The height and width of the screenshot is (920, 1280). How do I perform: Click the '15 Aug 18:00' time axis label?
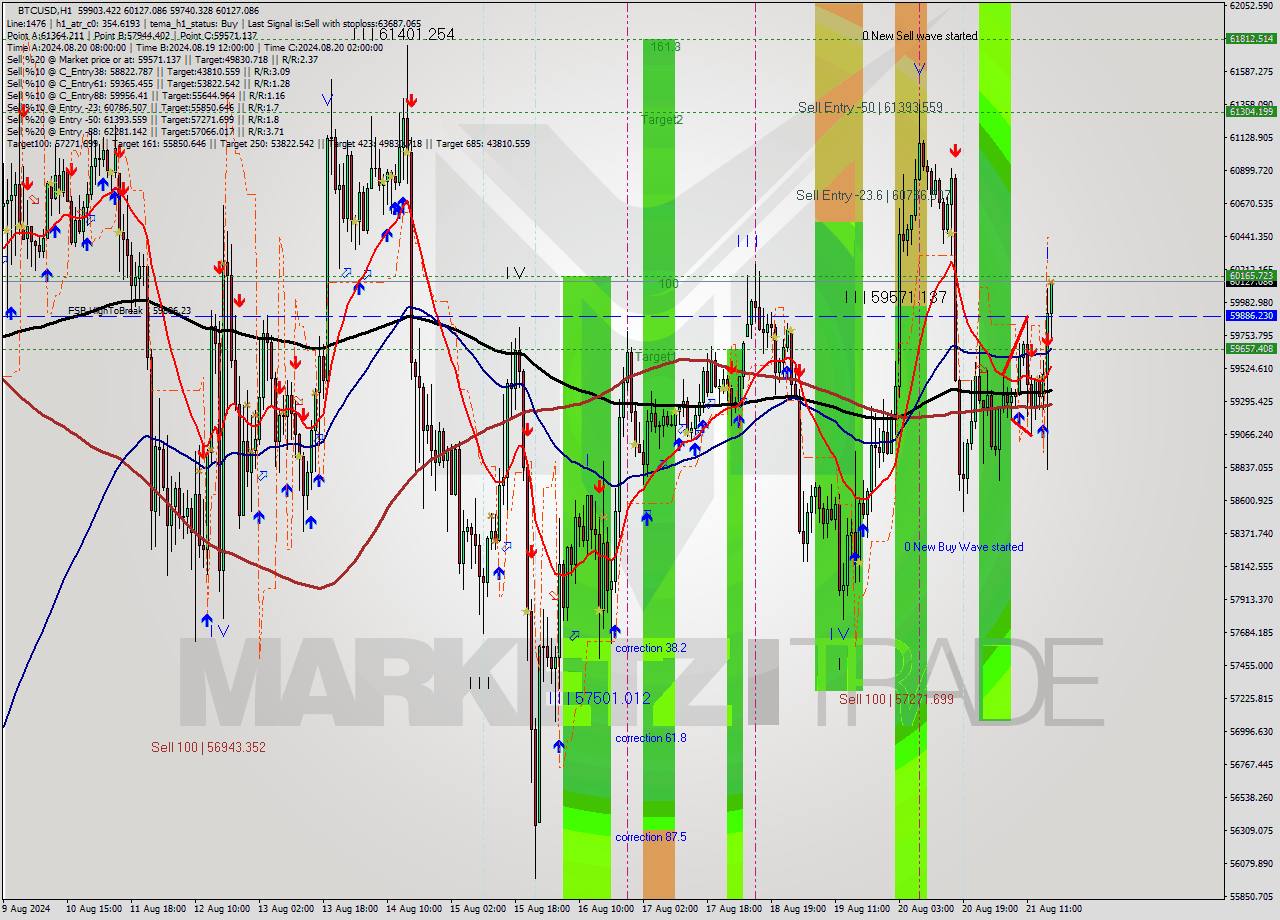(542, 910)
